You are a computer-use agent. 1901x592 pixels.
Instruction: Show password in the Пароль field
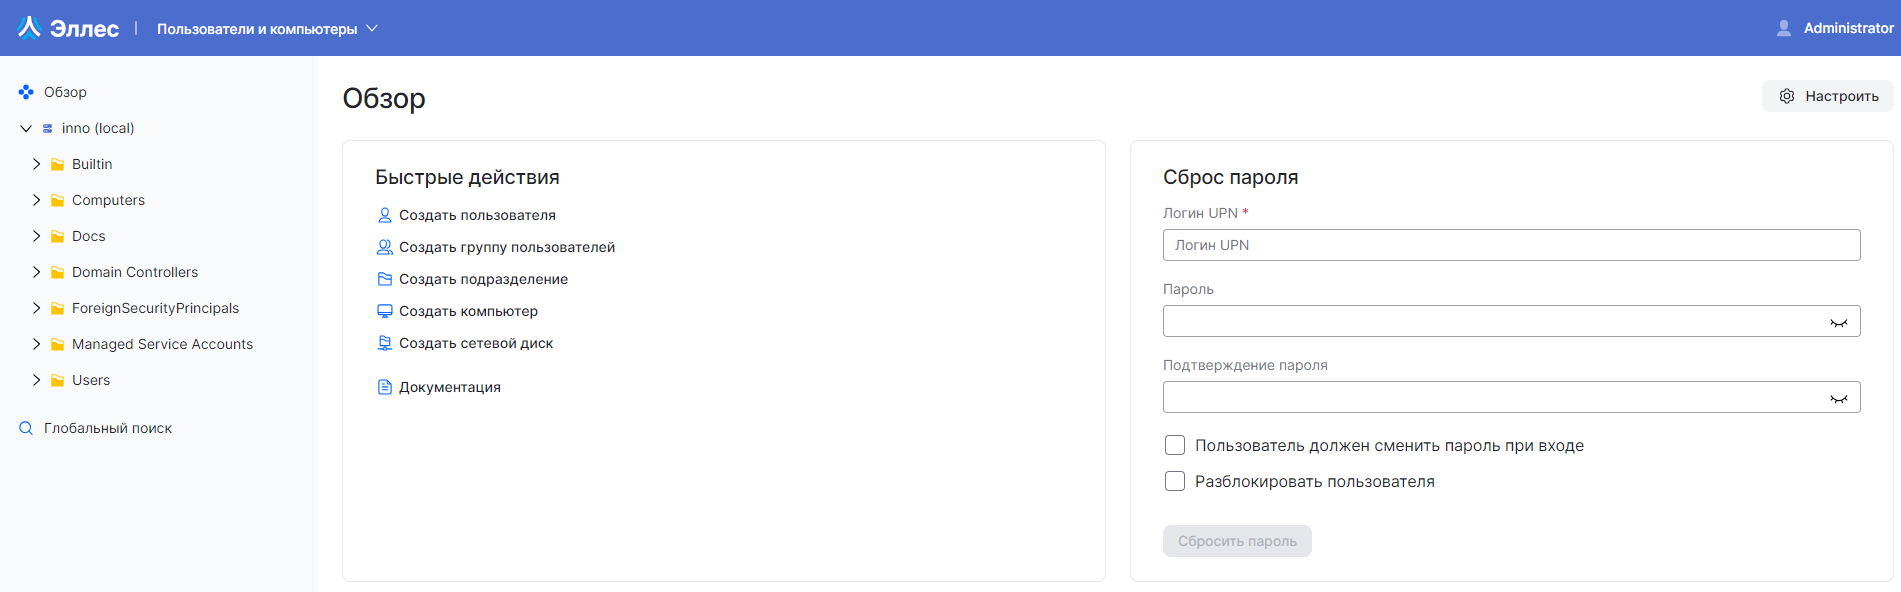pos(1838,322)
